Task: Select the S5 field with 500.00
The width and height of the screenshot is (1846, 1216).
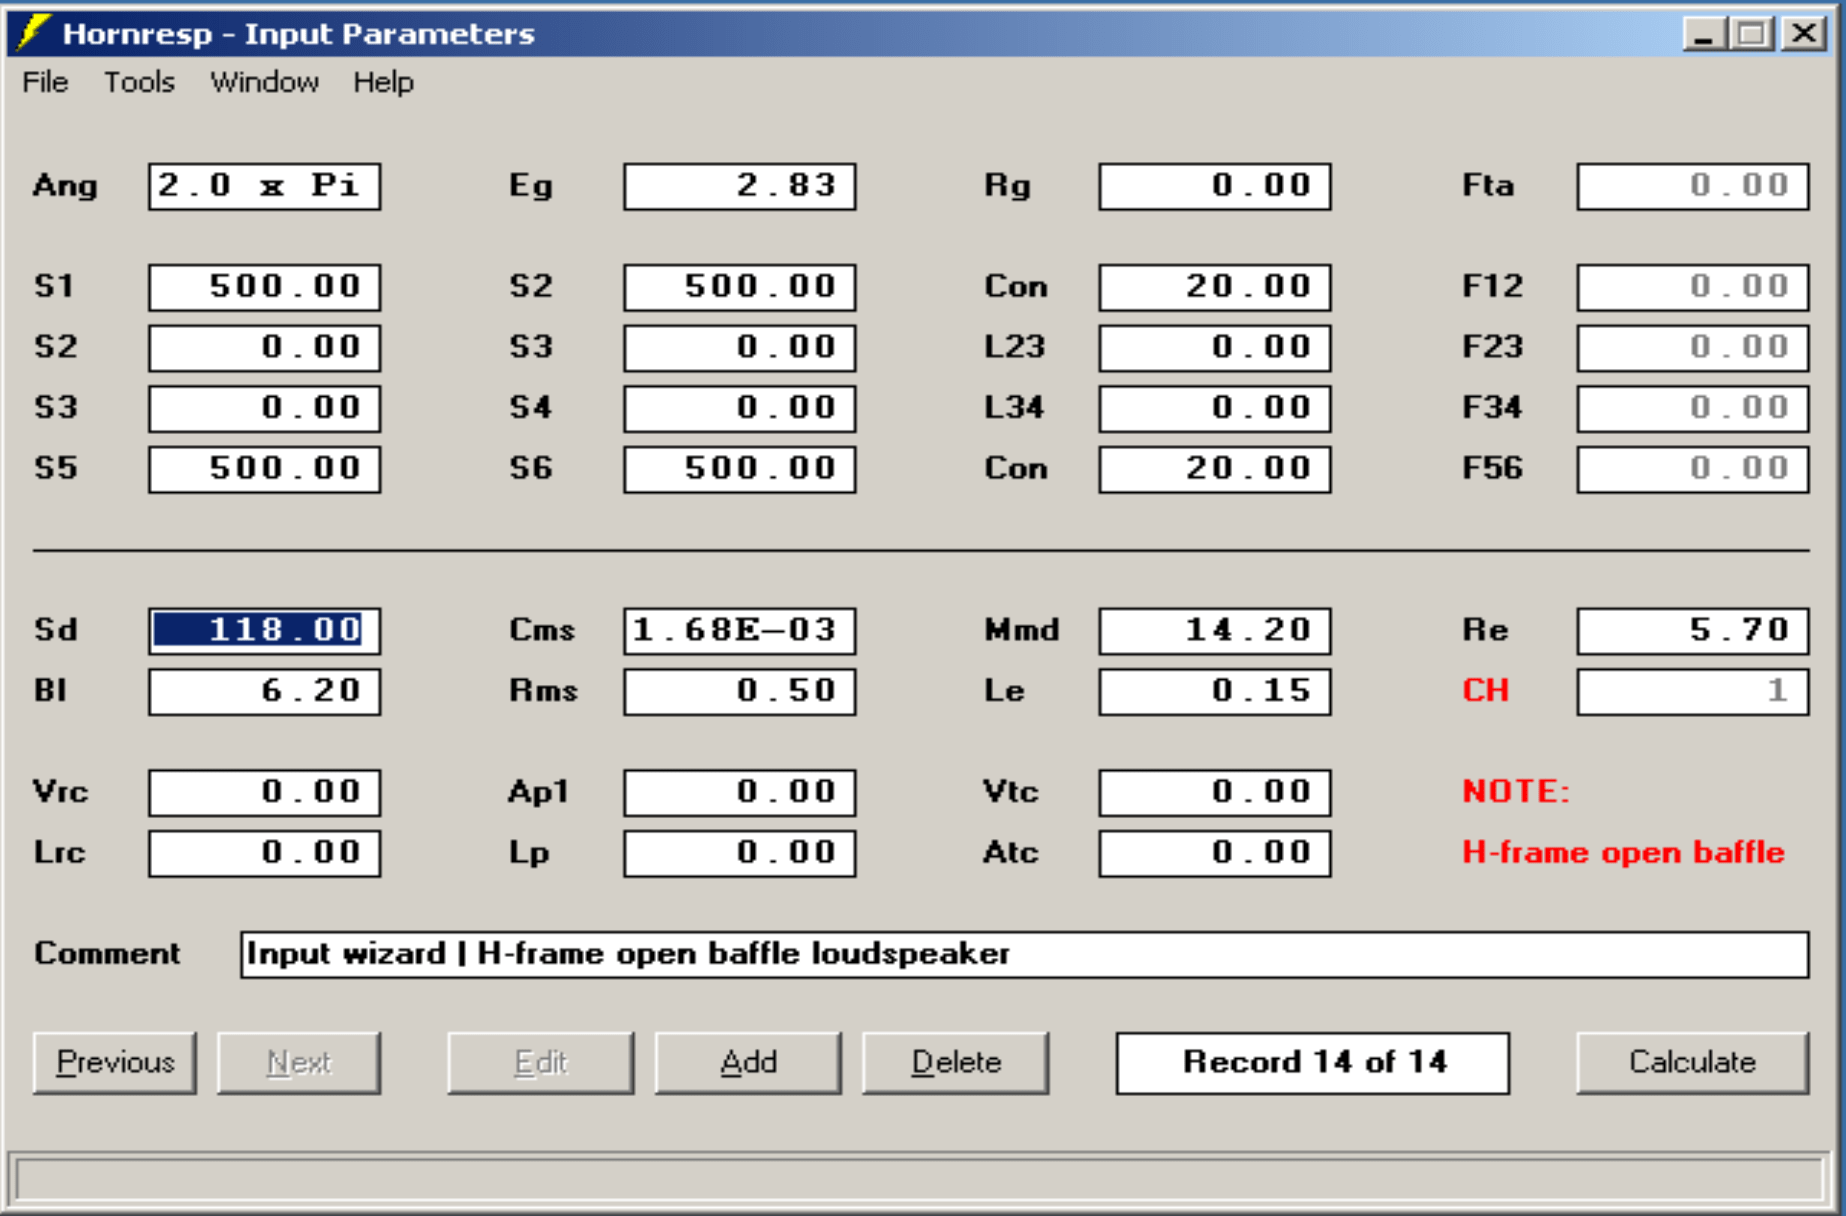Action: pos(265,469)
